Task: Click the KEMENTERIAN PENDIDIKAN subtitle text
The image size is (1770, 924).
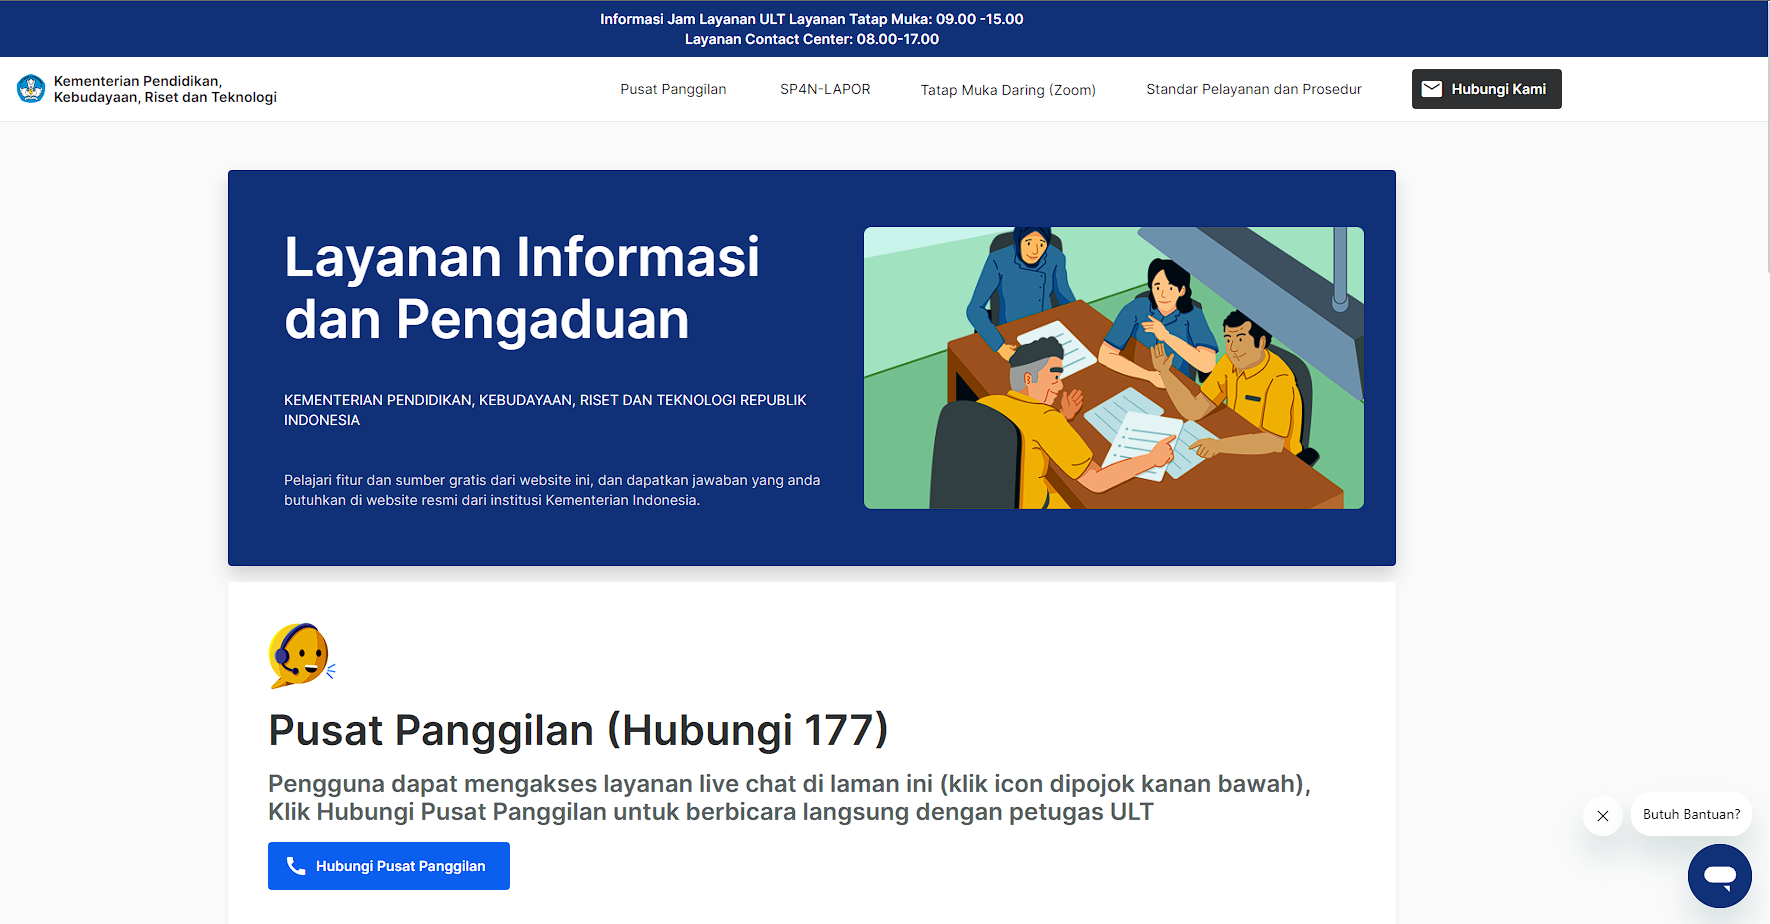Action: pyautogui.click(x=545, y=409)
